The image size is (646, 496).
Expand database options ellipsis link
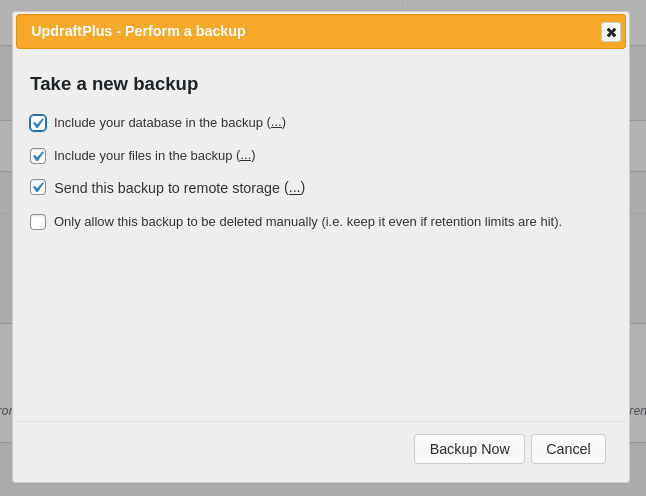click(276, 123)
